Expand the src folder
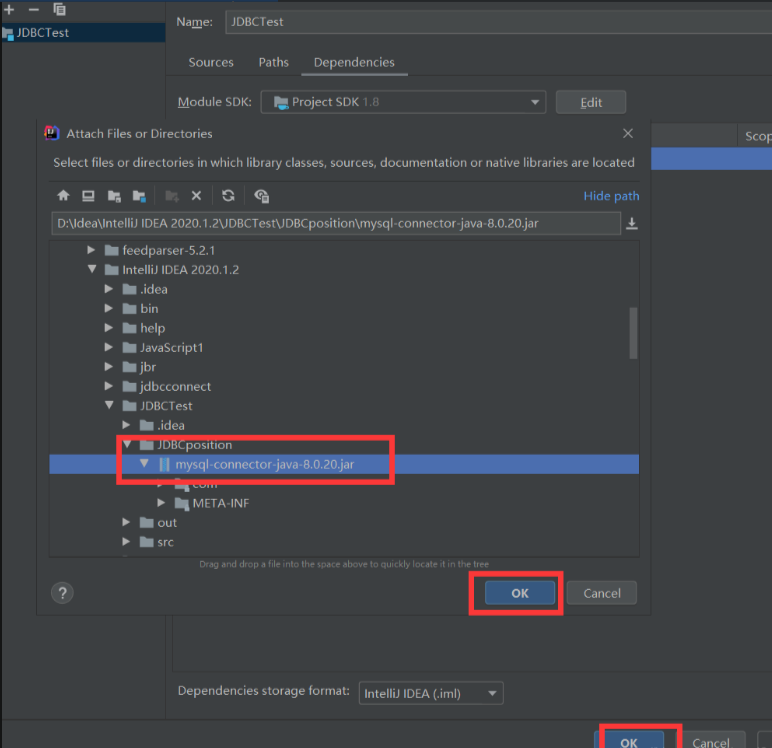 point(126,542)
